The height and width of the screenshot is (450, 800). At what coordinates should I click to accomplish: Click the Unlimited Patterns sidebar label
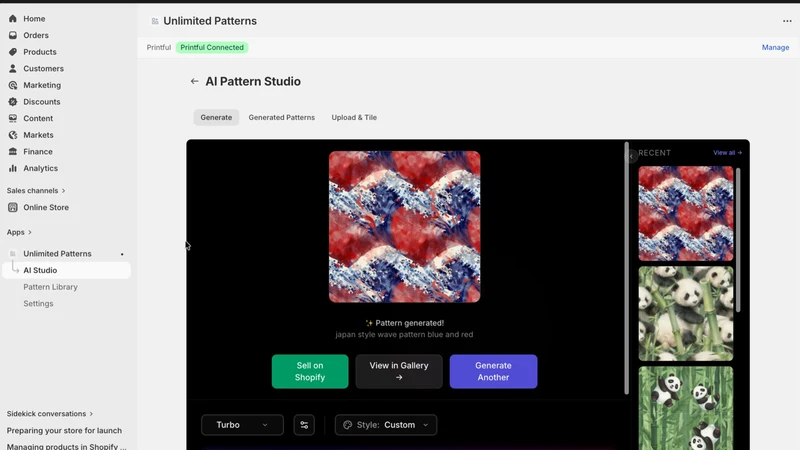point(57,254)
